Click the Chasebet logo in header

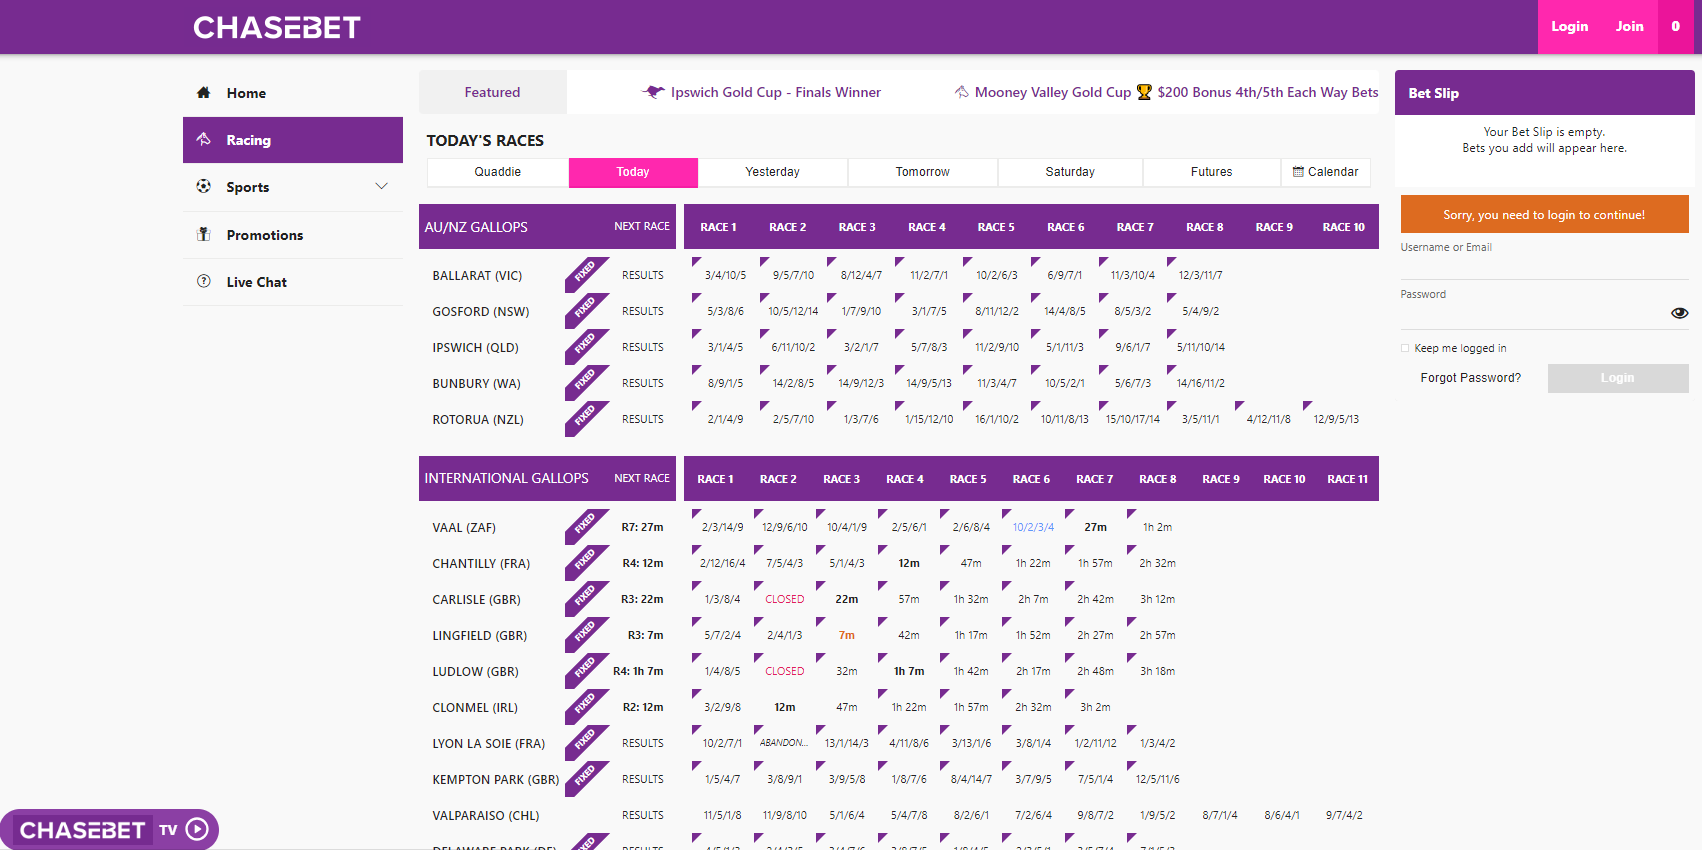tap(277, 27)
